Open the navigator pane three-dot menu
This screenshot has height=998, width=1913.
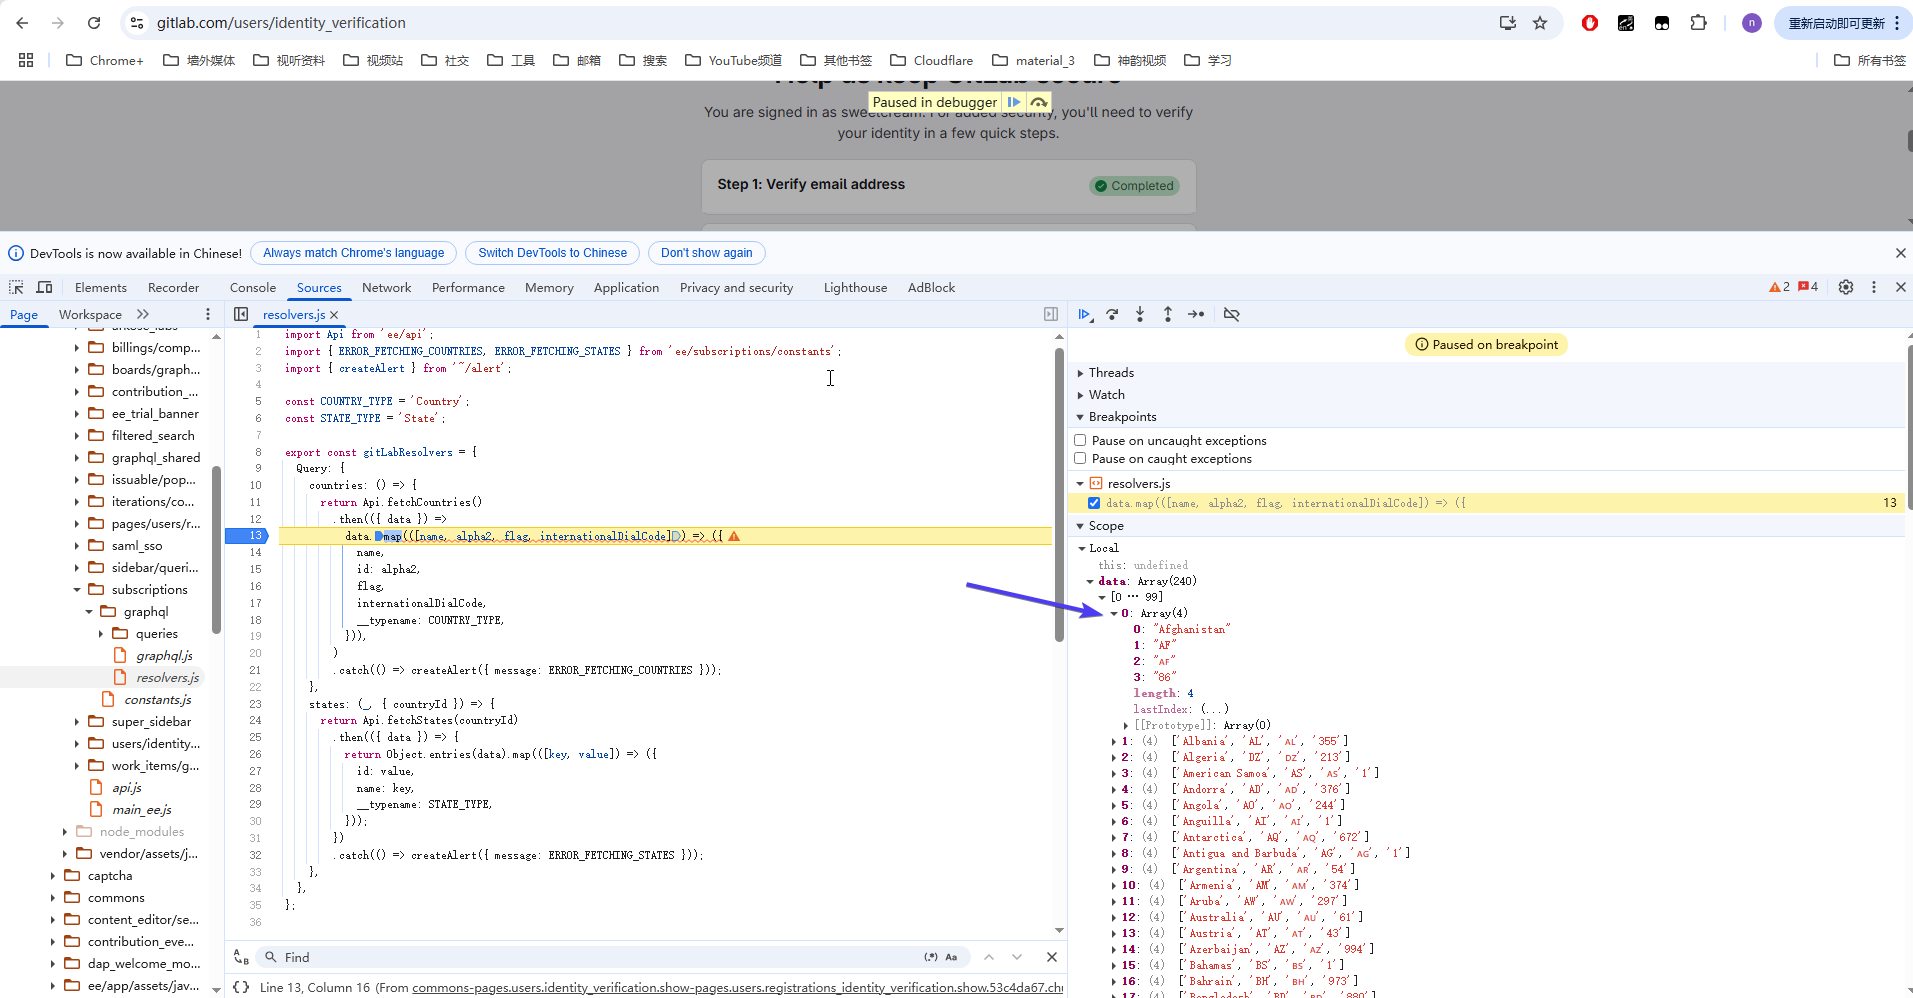(208, 314)
